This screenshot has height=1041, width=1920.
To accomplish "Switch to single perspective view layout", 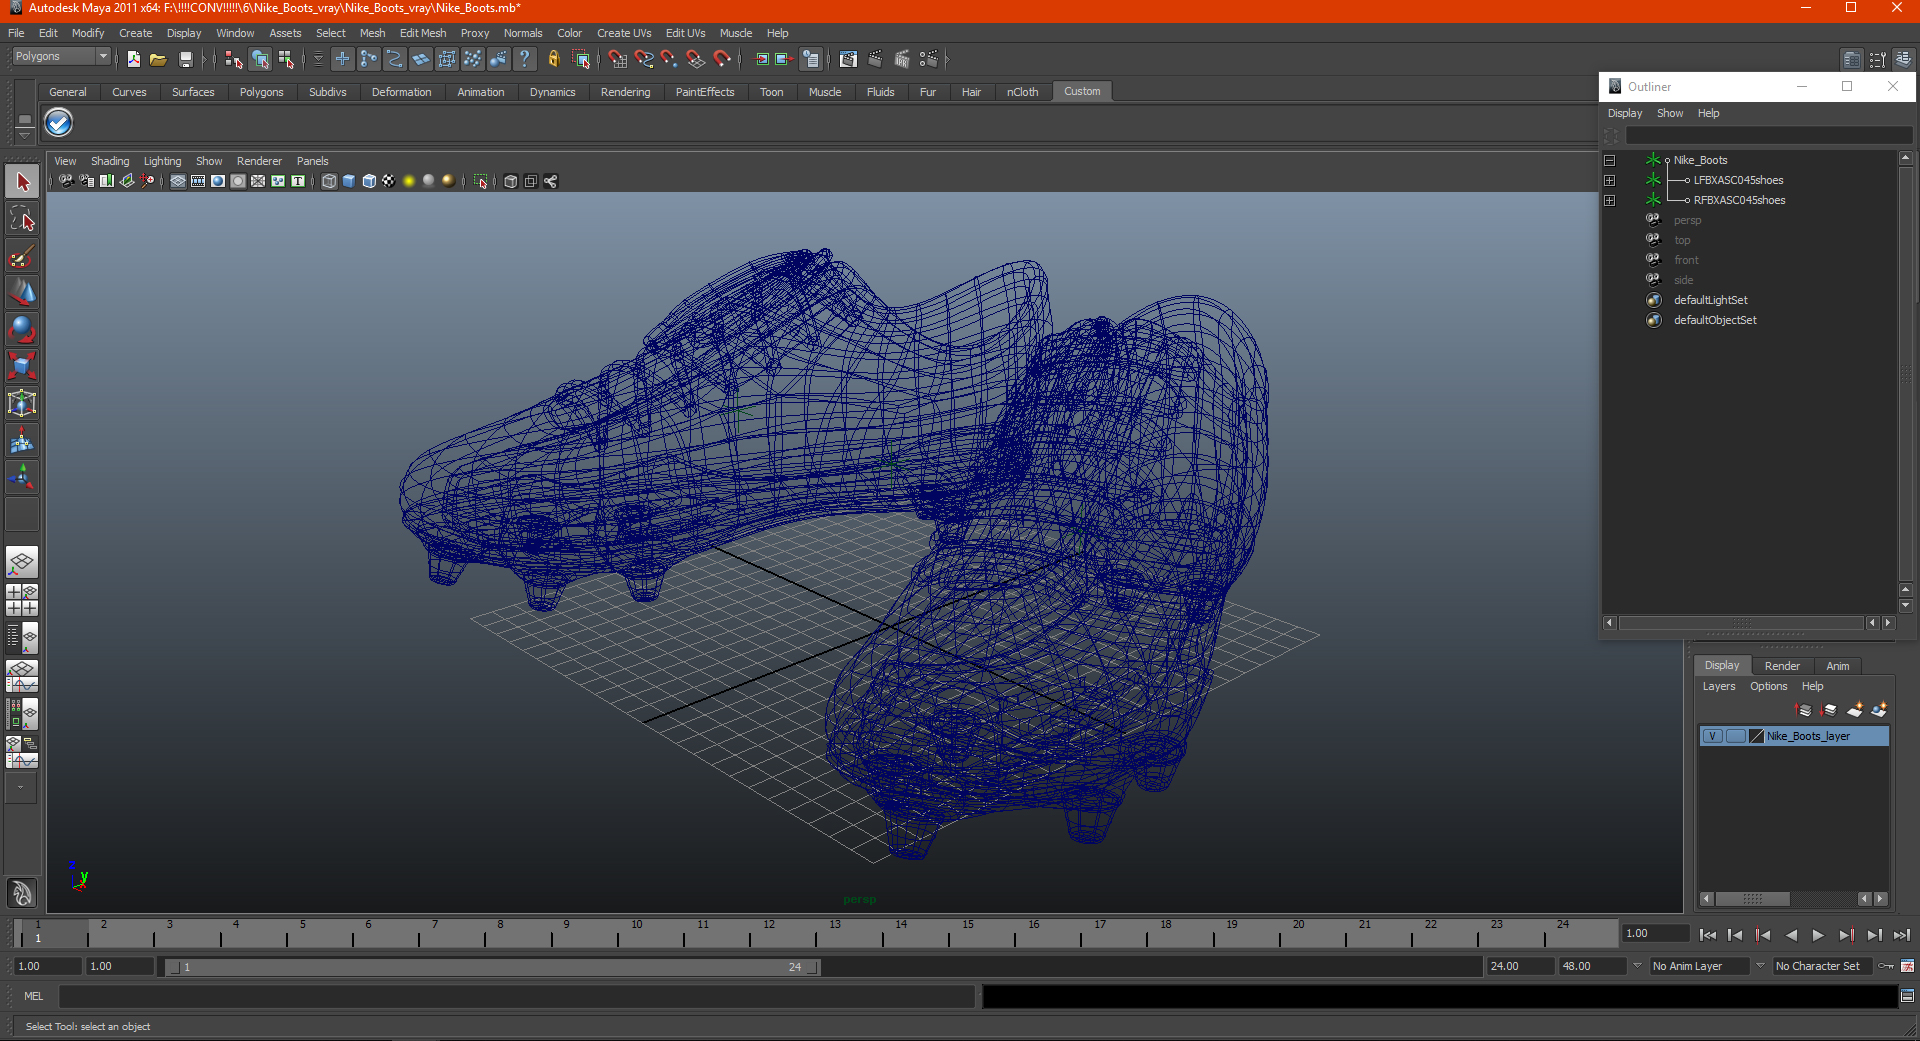I will click(x=22, y=562).
